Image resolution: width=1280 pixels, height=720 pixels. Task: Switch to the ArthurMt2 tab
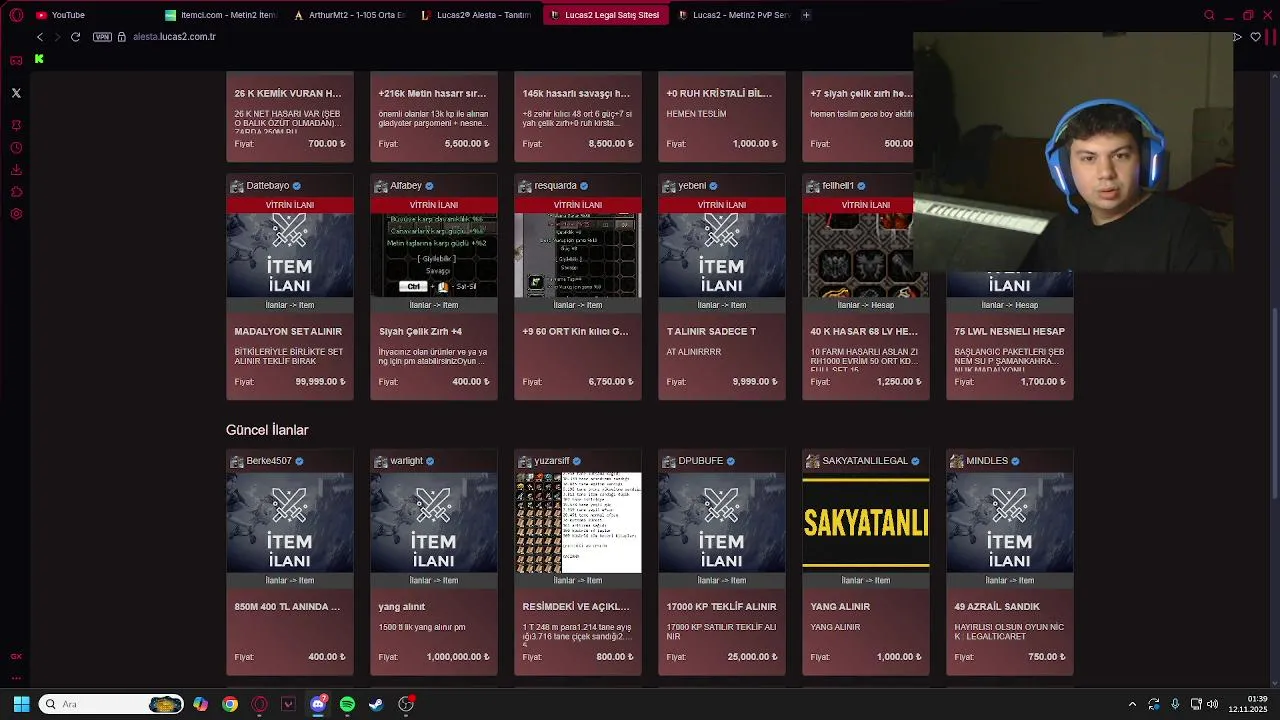(348, 15)
